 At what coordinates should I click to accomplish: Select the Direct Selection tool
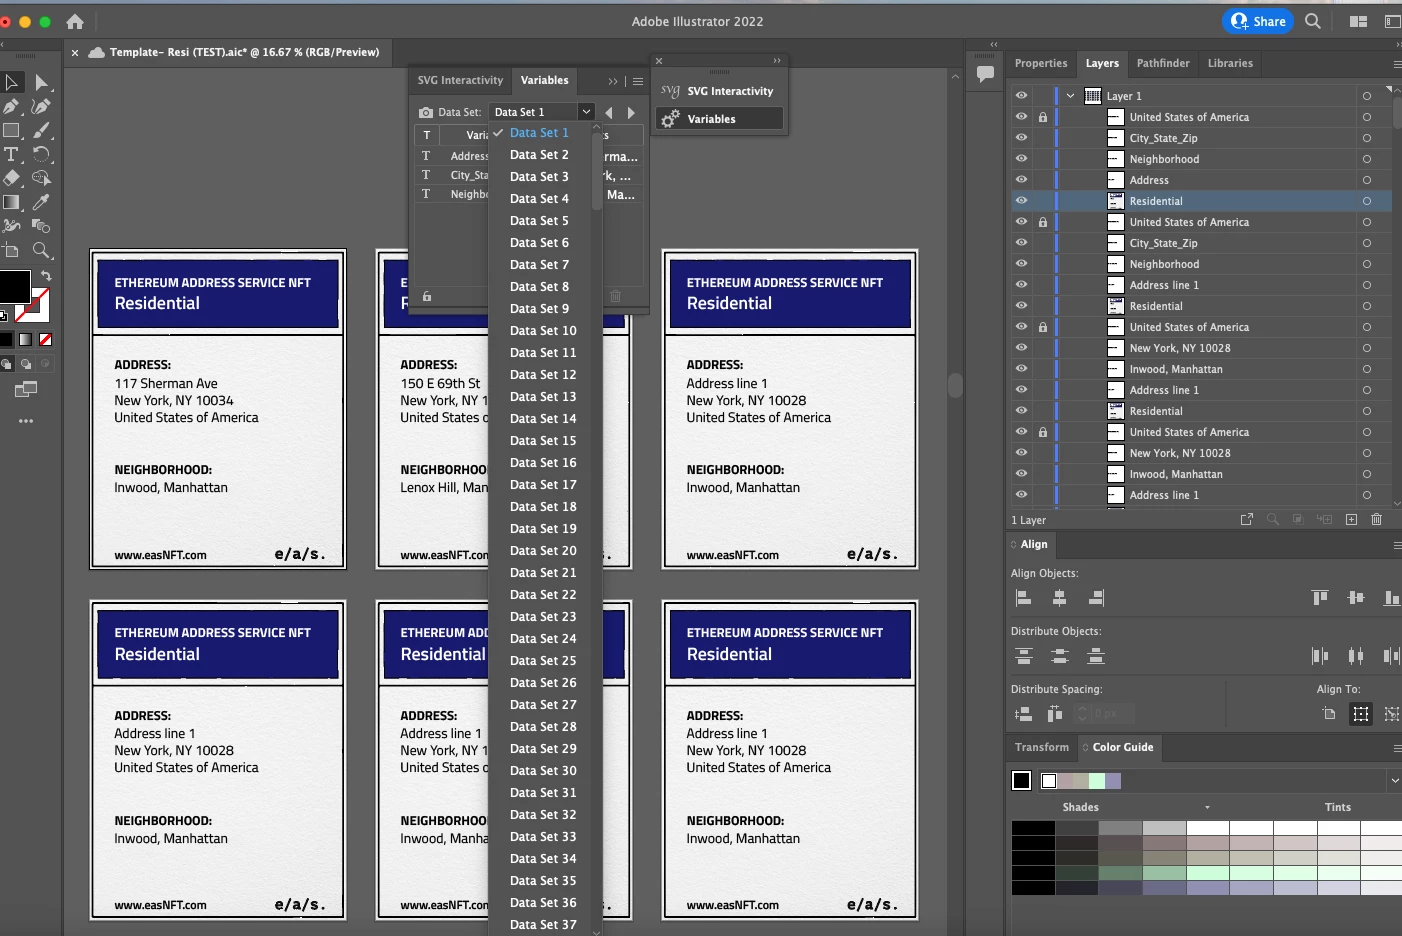pyautogui.click(x=41, y=83)
